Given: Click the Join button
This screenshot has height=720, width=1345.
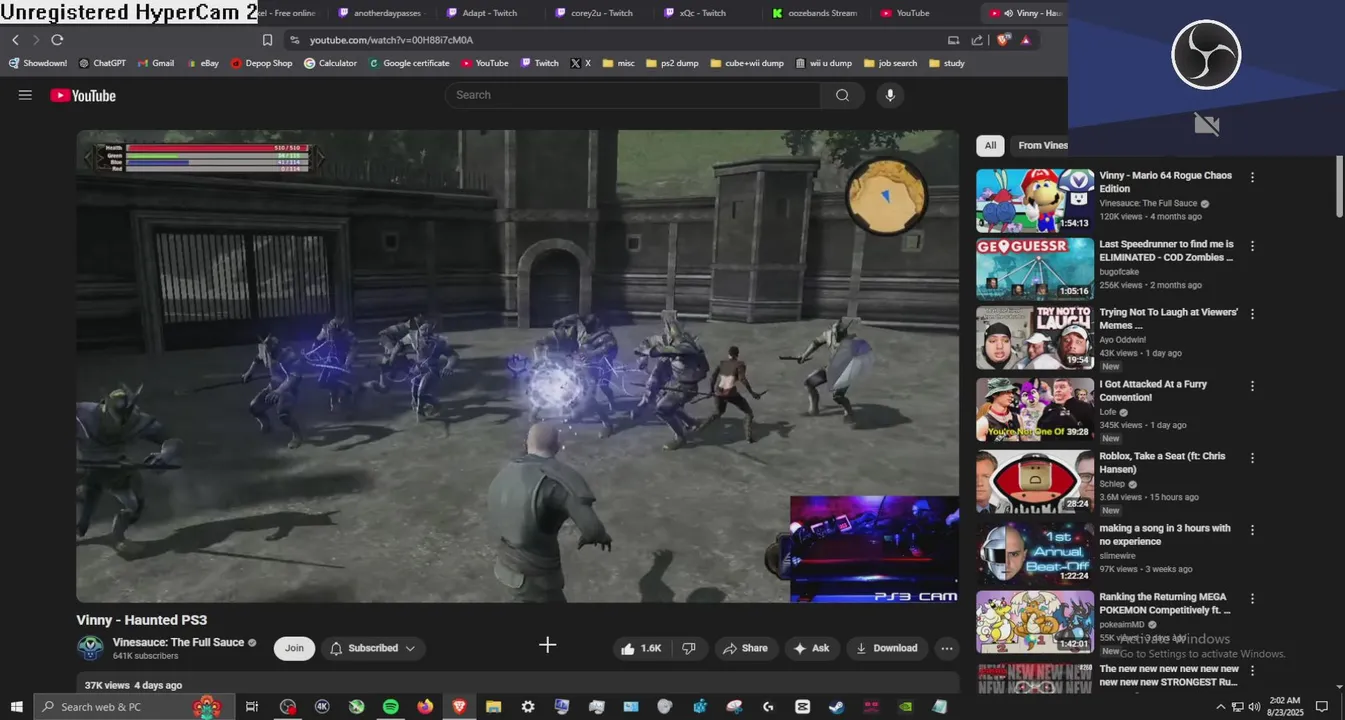Looking at the screenshot, I should [294, 648].
